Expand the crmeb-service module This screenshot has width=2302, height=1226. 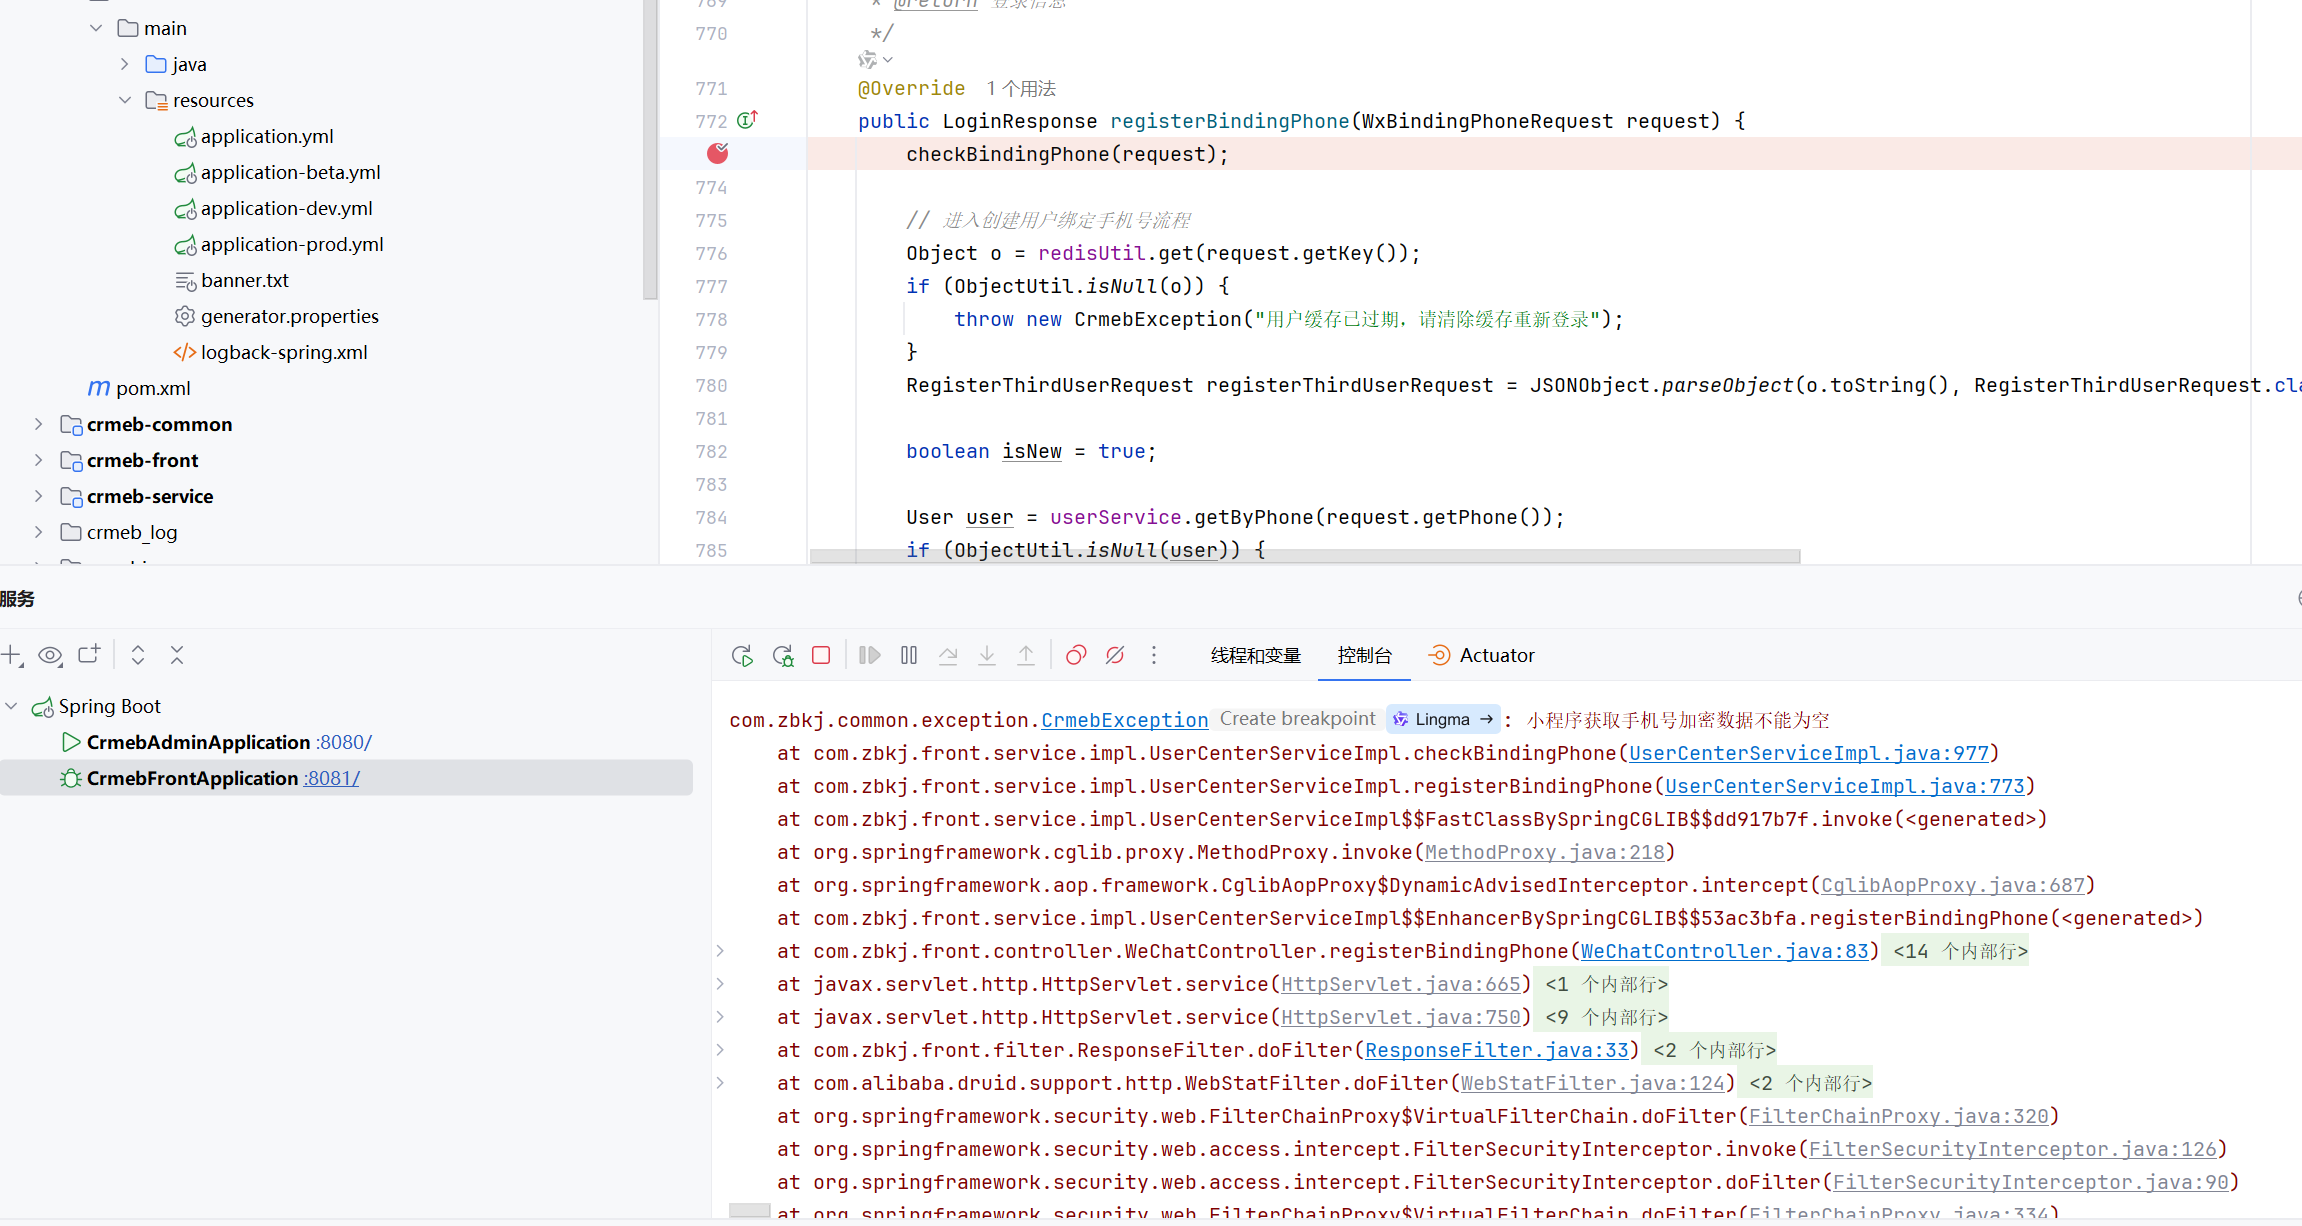tap(38, 496)
